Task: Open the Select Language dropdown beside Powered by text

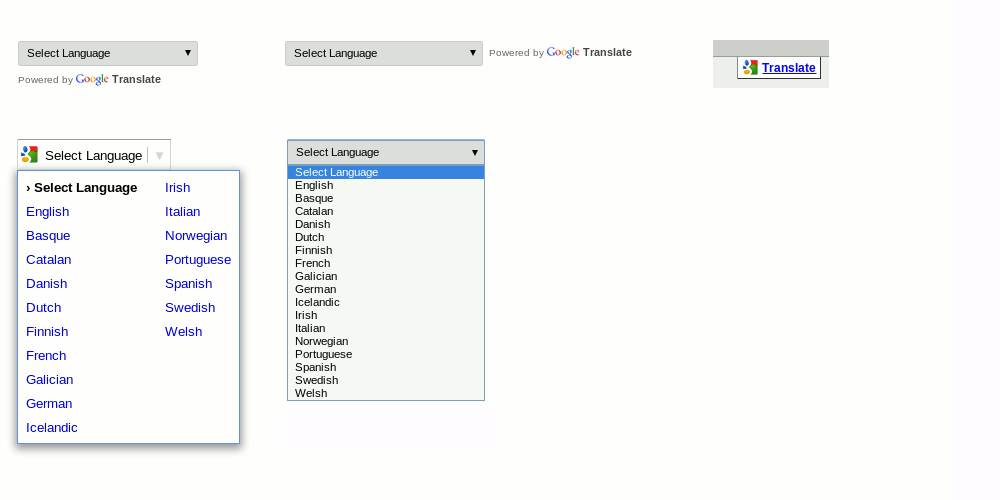Action: 383,53
